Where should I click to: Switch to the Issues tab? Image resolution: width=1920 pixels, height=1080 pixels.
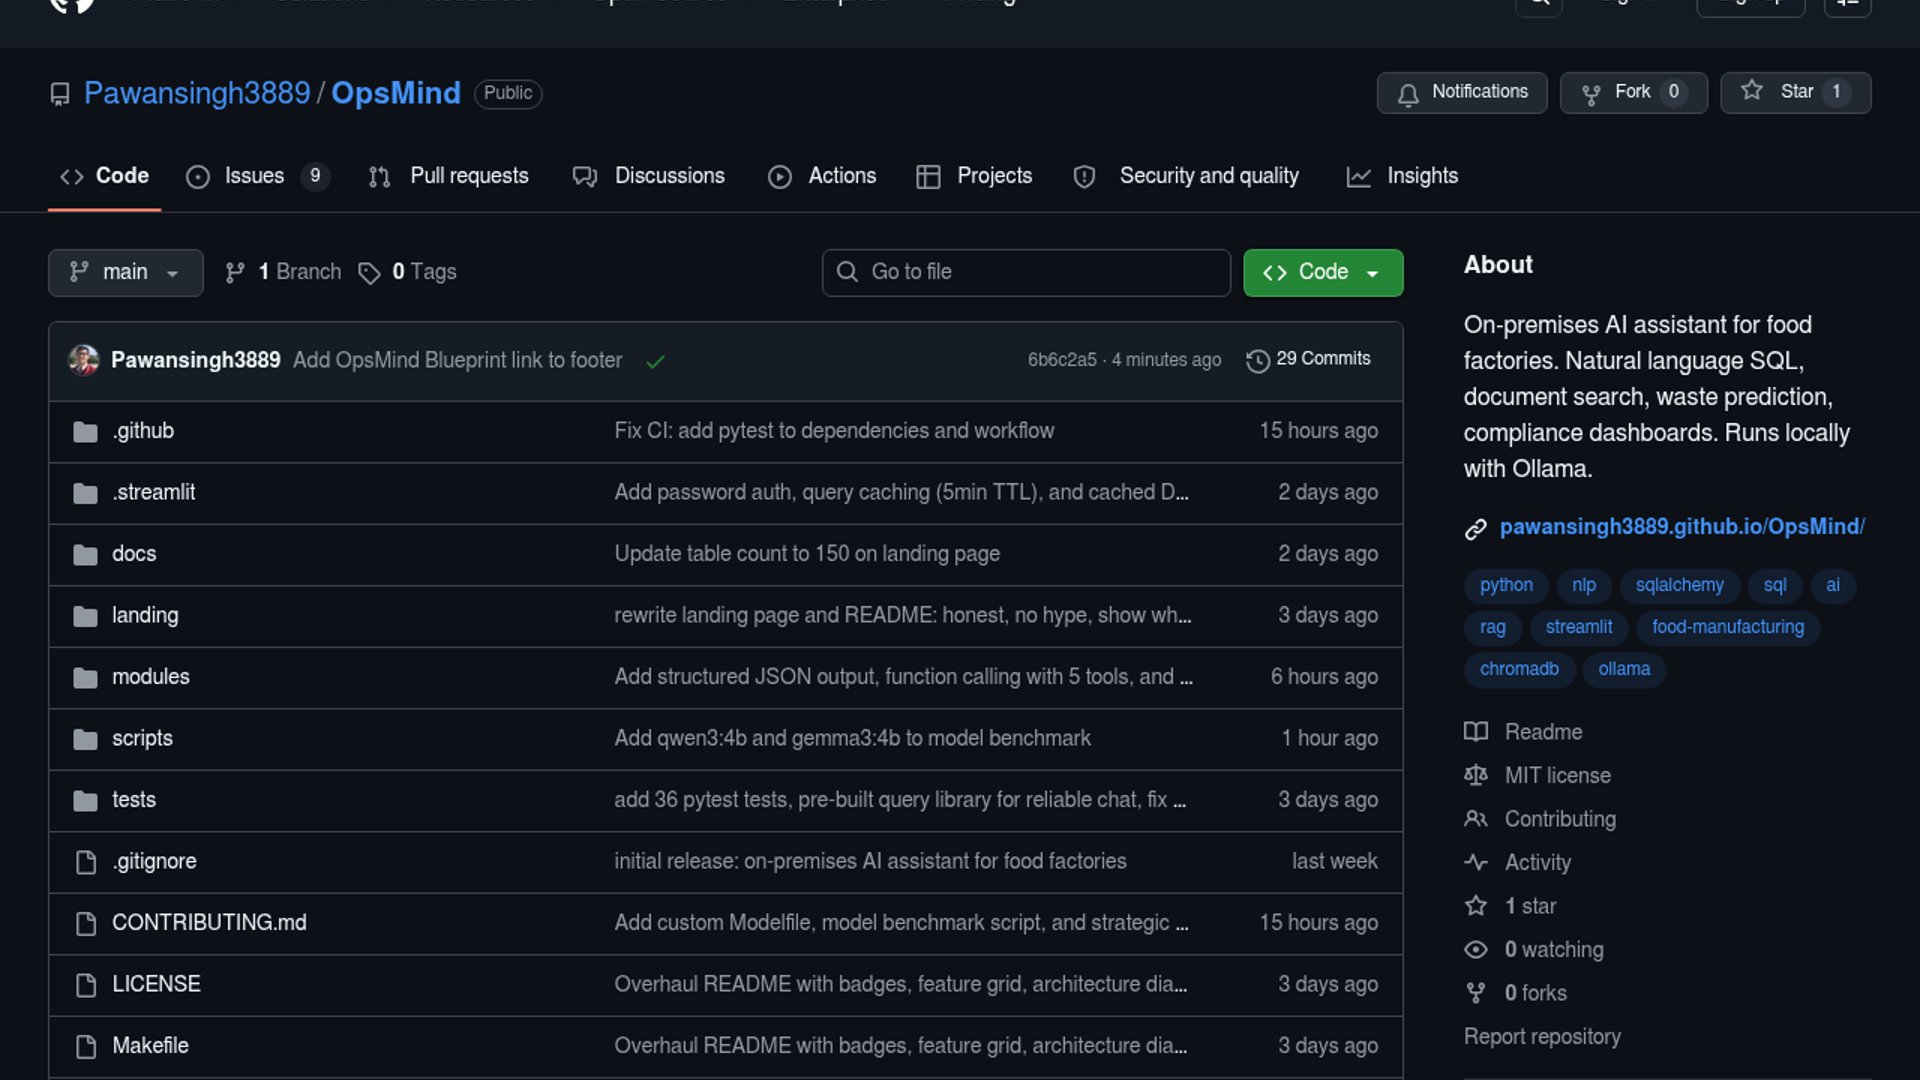(x=254, y=176)
